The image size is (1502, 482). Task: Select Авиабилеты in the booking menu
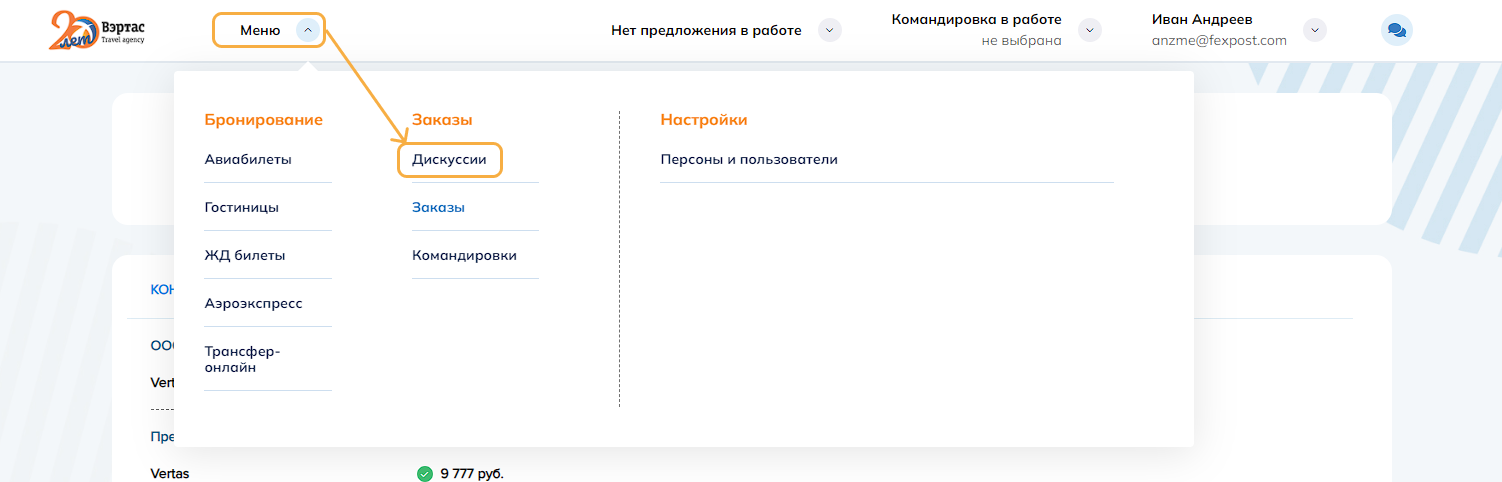click(248, 160)
